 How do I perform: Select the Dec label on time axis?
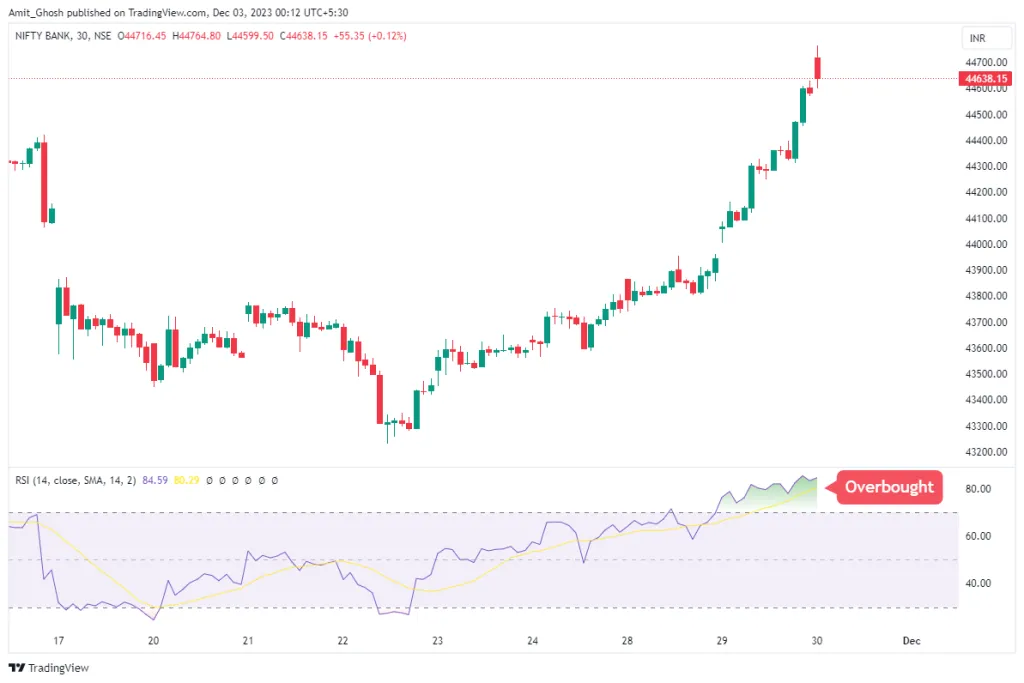[911, 641]
